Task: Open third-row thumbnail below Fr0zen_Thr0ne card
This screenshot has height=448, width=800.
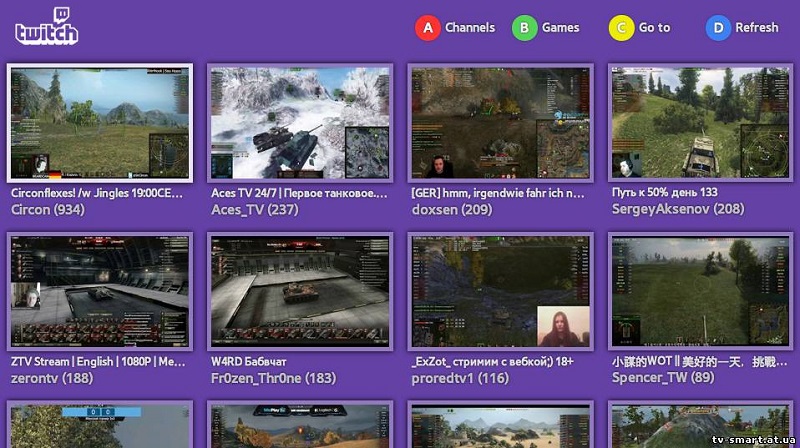Action: click(300, 425)
